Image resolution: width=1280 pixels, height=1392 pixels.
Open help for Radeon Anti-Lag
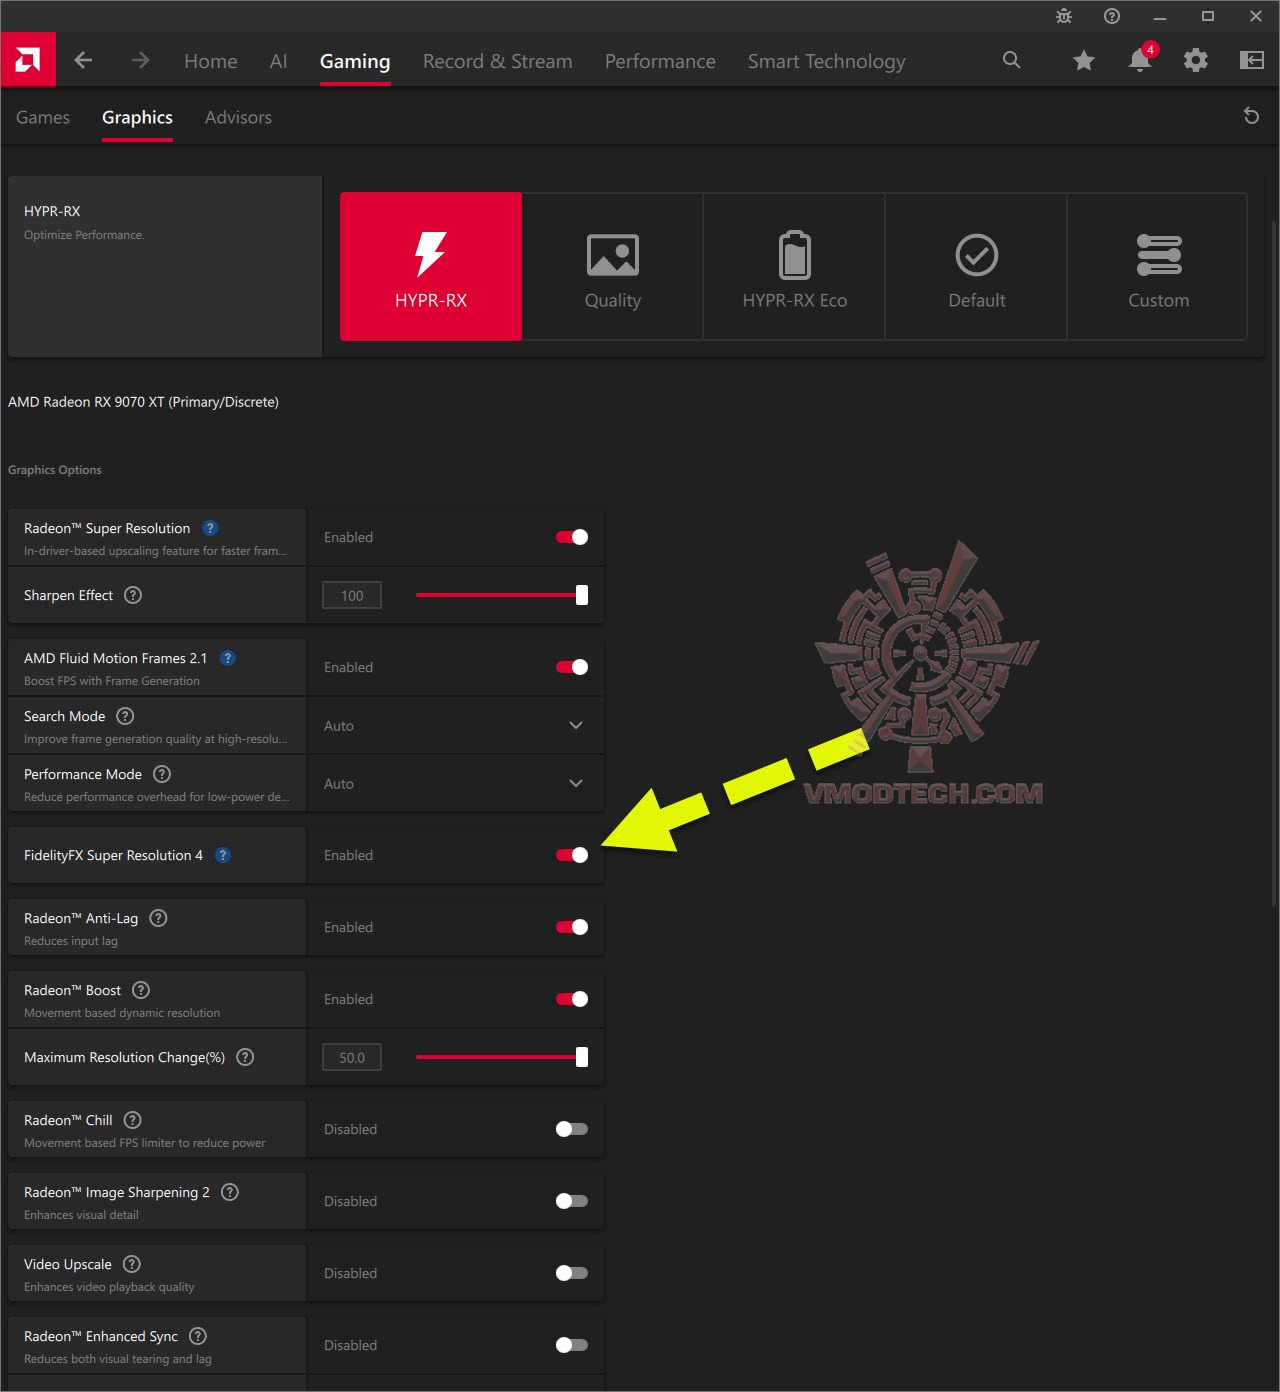coord(158,918)
